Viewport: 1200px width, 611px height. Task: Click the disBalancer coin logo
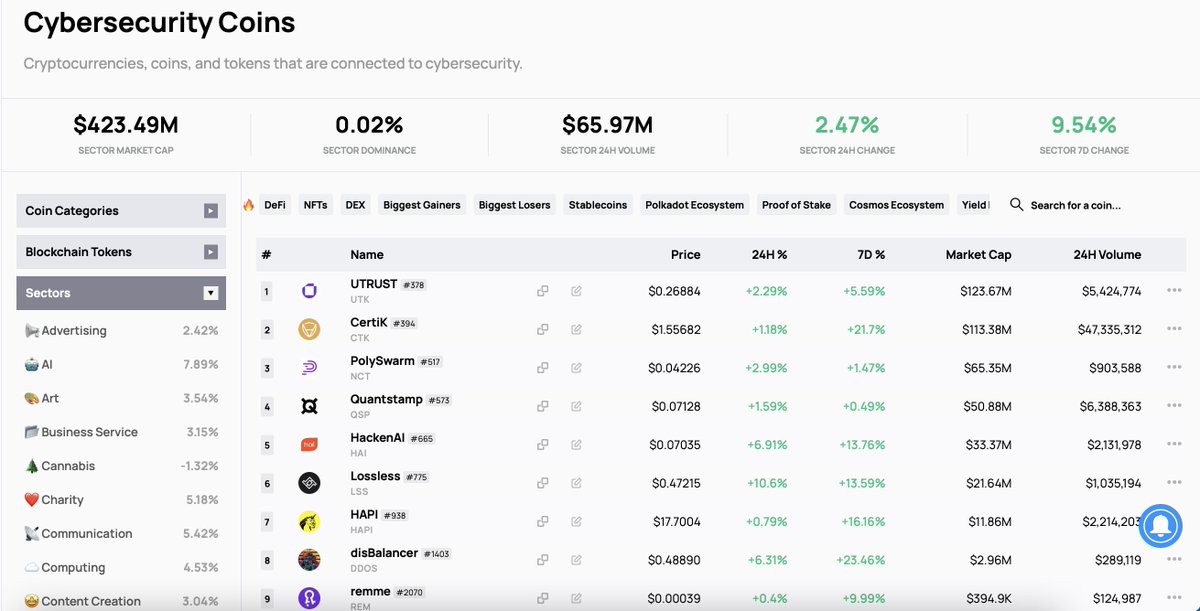pos(309,560)
